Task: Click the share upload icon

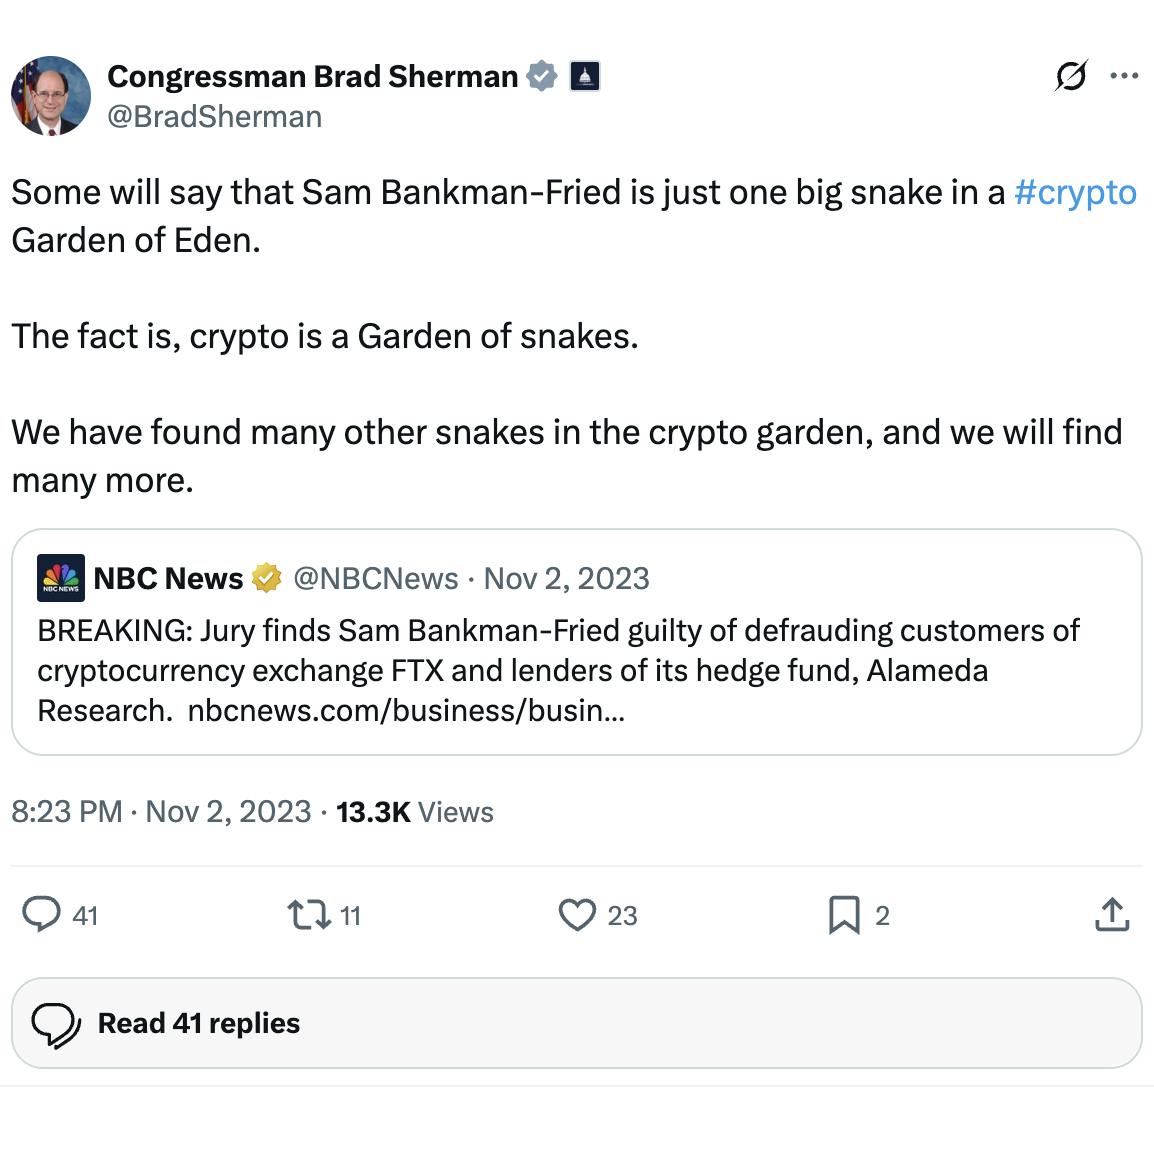Action: tap(1112, 915)
